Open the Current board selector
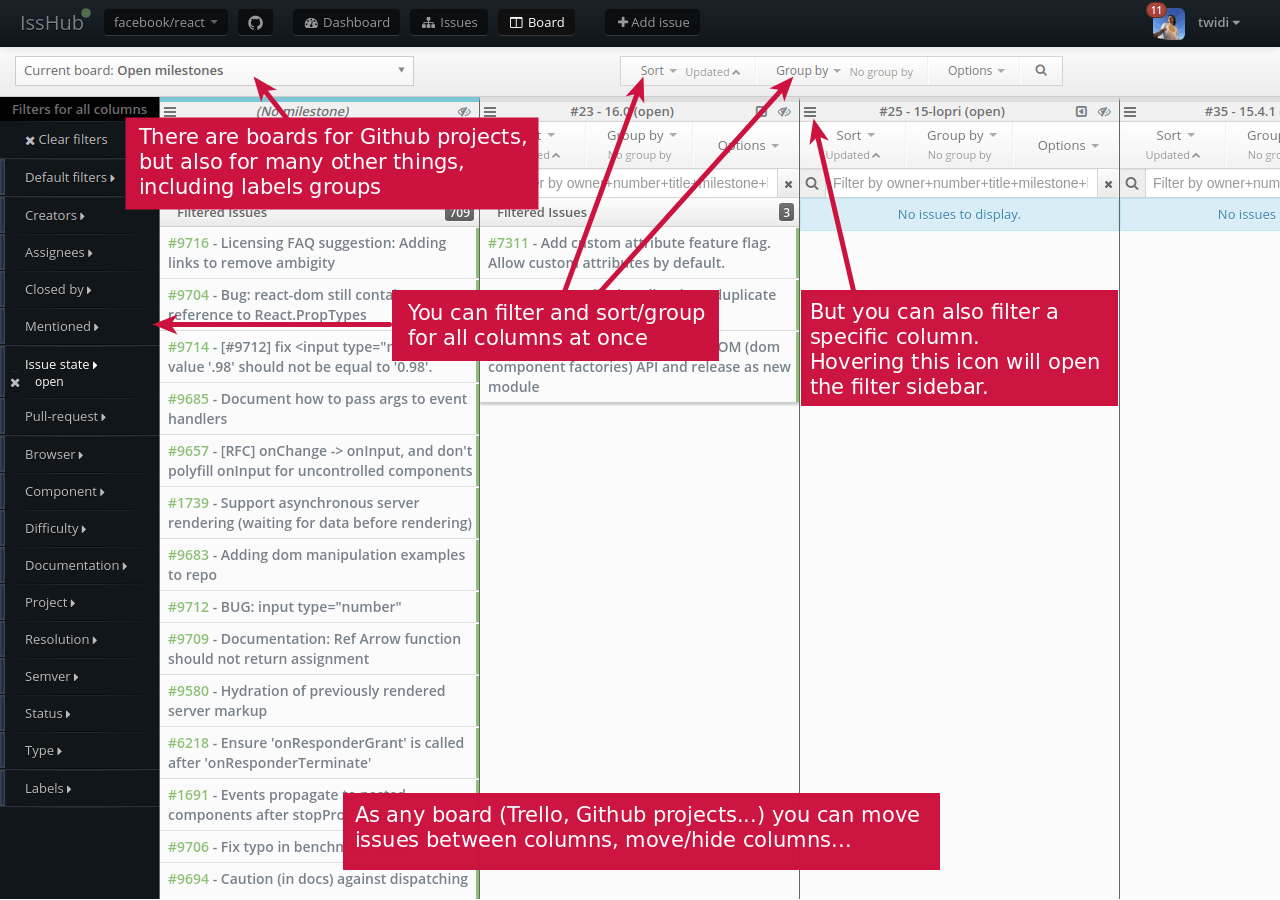 (214, 71)
